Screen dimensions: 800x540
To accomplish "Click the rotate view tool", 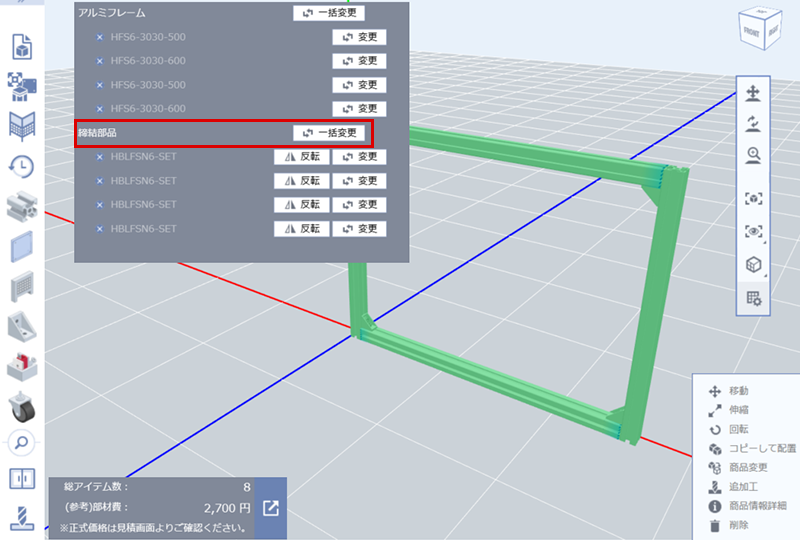I will [x=753, y=124].
